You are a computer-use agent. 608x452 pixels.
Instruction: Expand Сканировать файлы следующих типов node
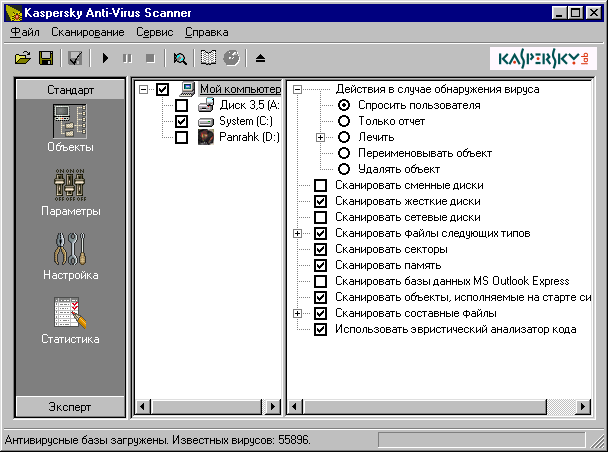coord(297,233)
